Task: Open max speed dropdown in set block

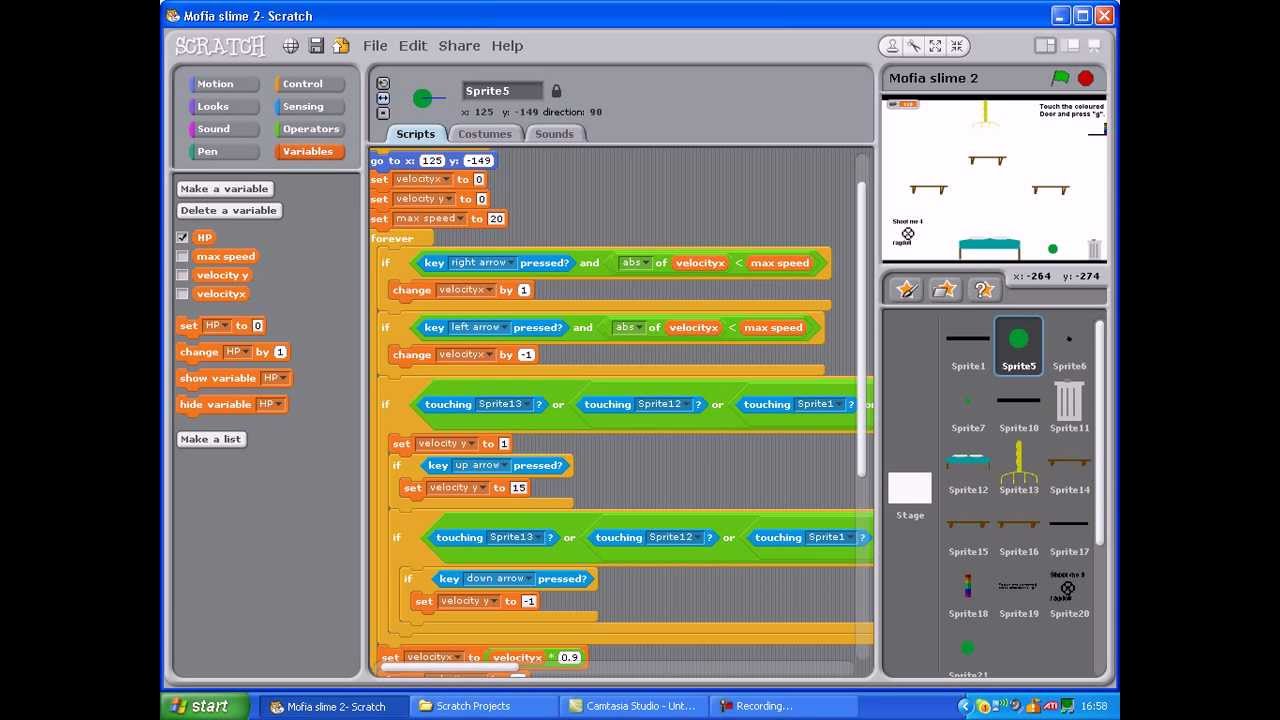Action: [430, 219]
